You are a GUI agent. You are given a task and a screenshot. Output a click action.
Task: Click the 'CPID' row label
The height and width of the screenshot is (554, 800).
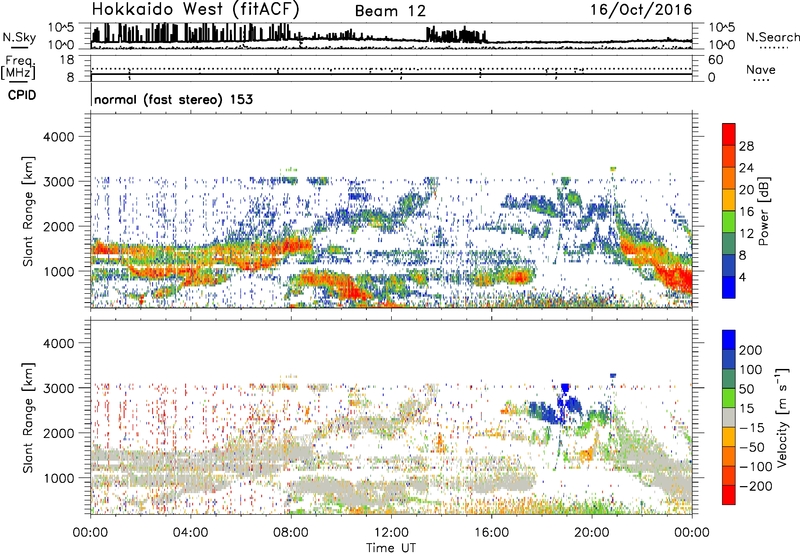[x=22, y=95]
